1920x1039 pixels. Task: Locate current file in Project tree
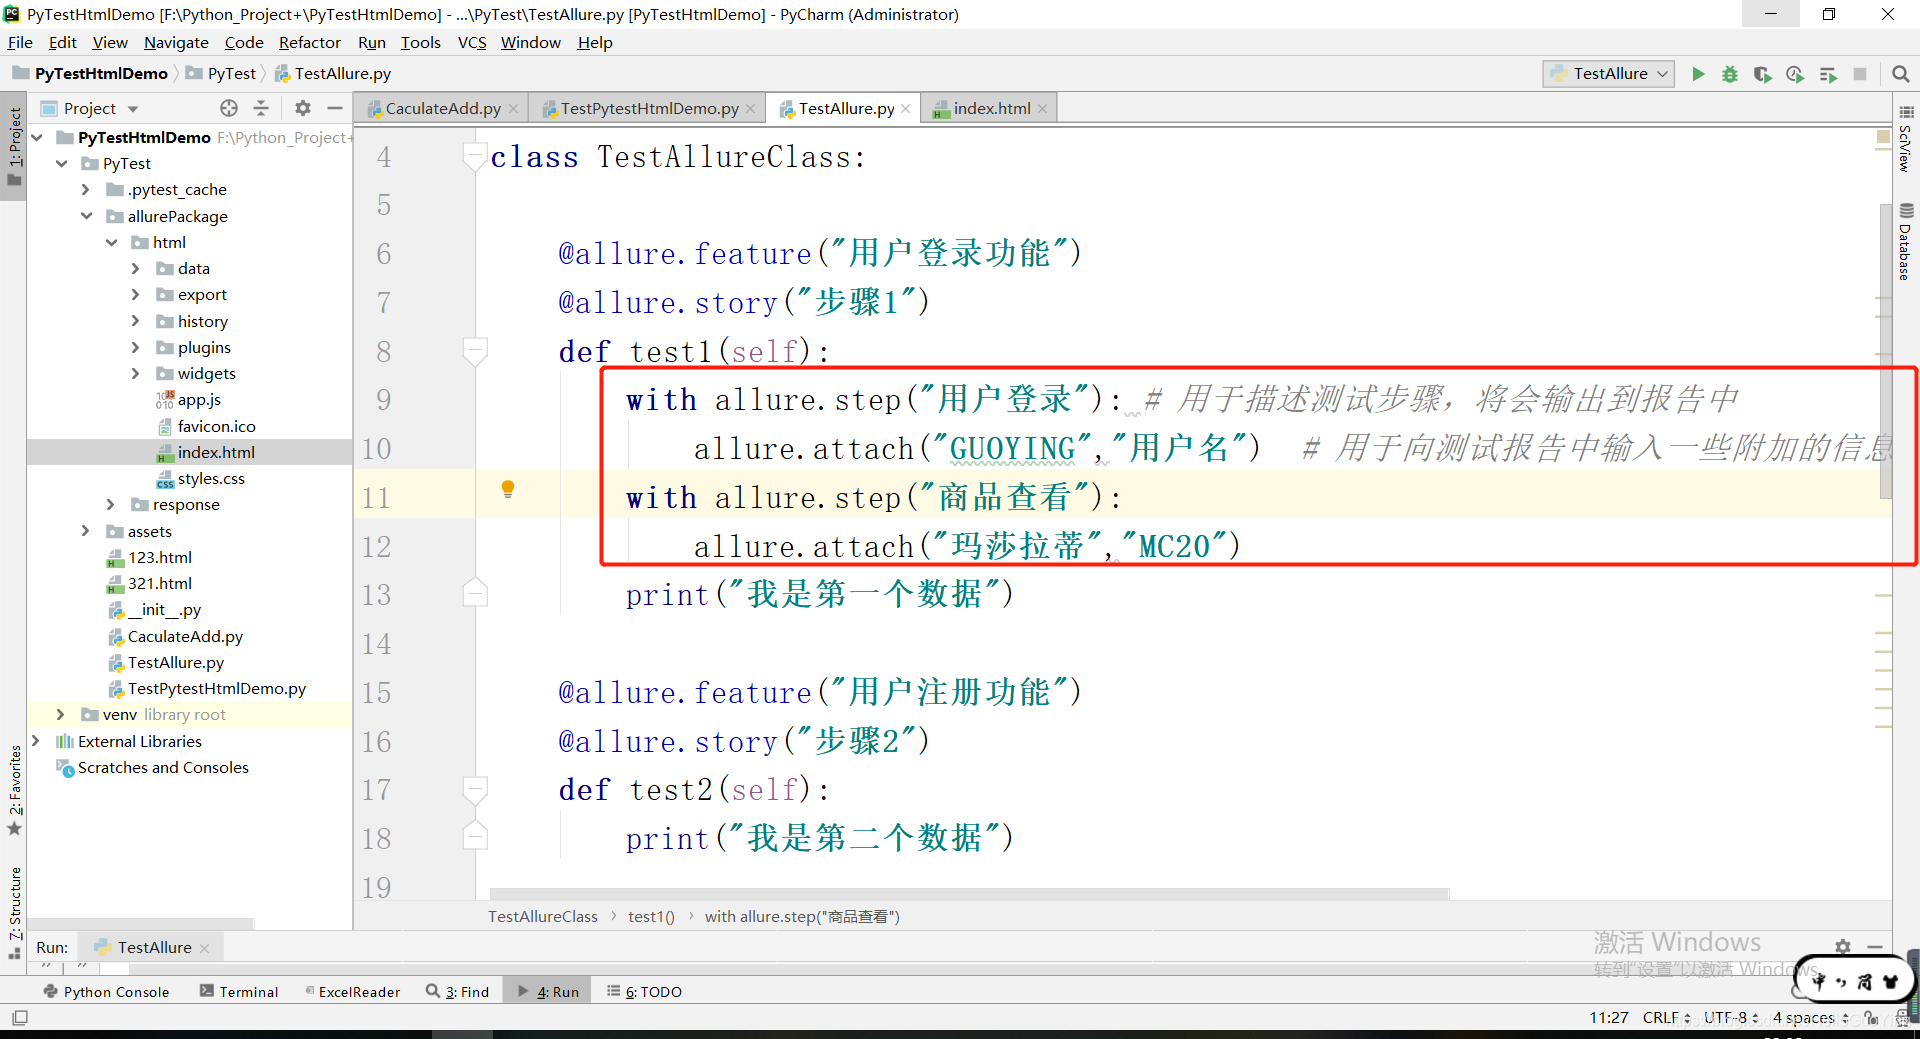click(x=229, y=108)
